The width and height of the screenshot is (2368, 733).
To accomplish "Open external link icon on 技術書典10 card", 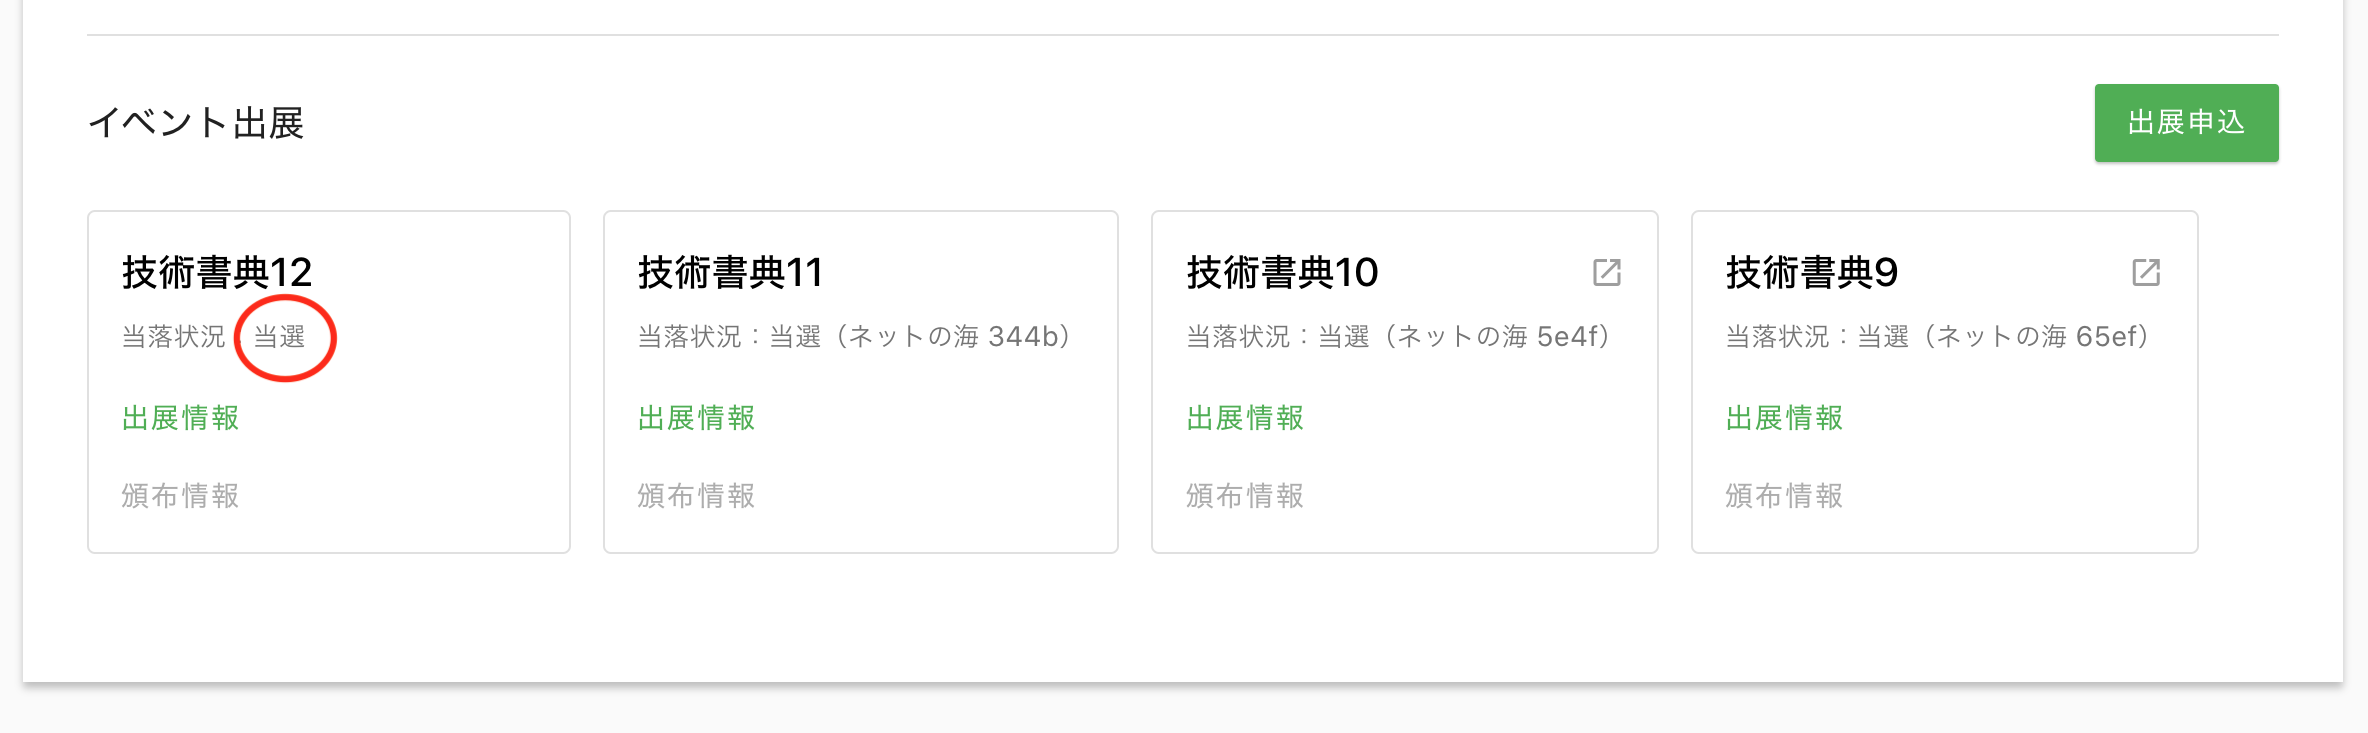I will (x=1606, y=272).
